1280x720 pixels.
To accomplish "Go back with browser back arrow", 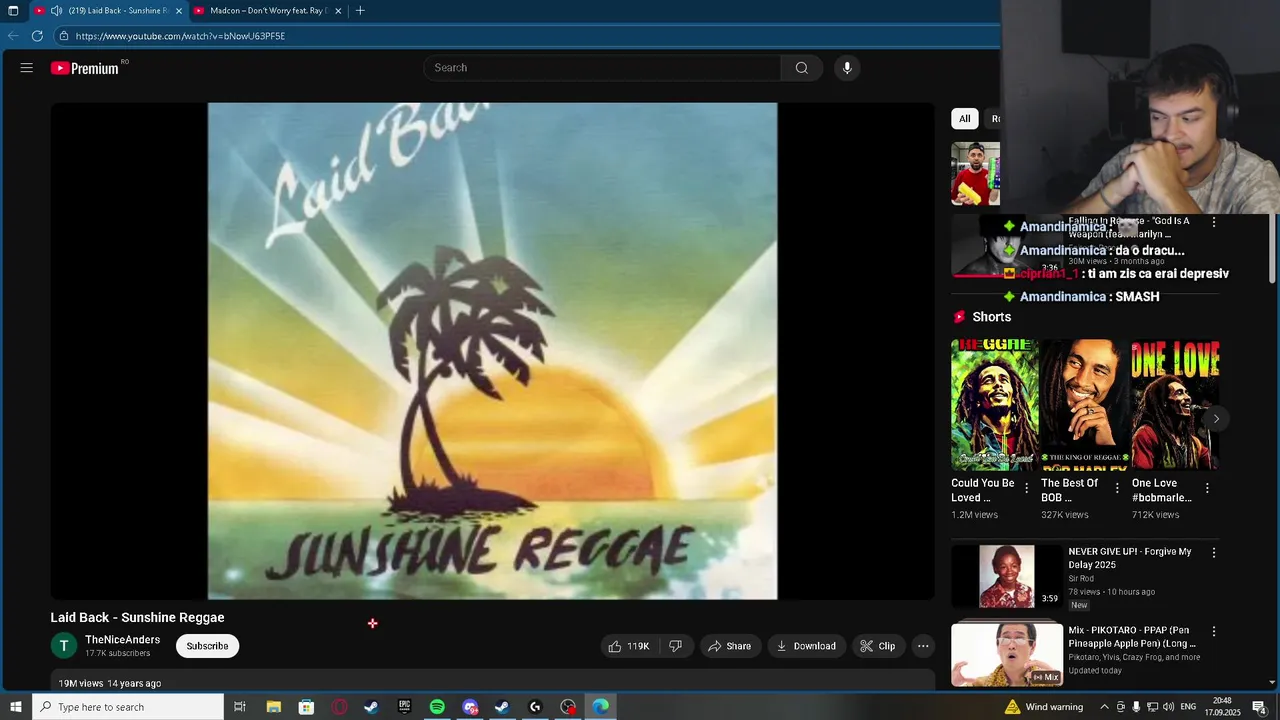I will pos(13,36).
